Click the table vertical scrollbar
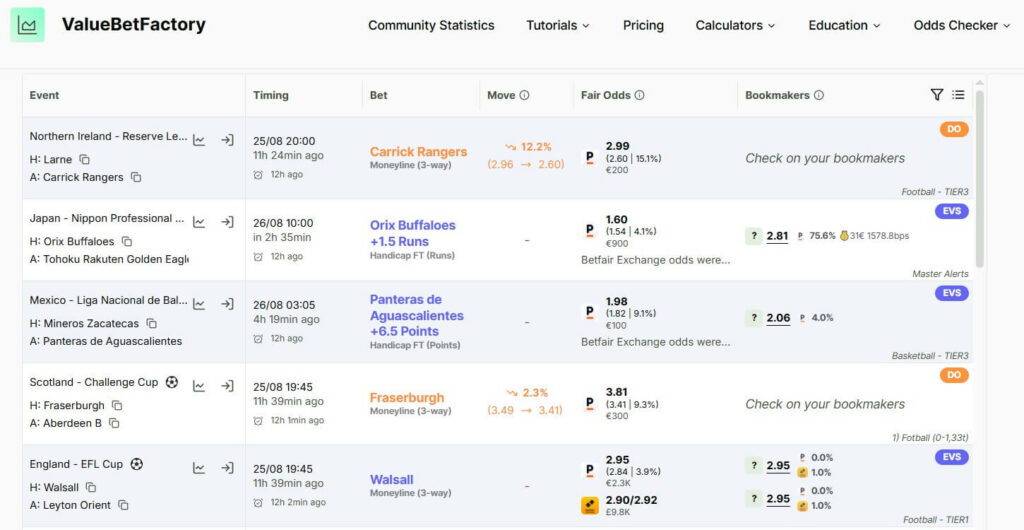The height and width of the screenshot is (530, 1024). 979,179
